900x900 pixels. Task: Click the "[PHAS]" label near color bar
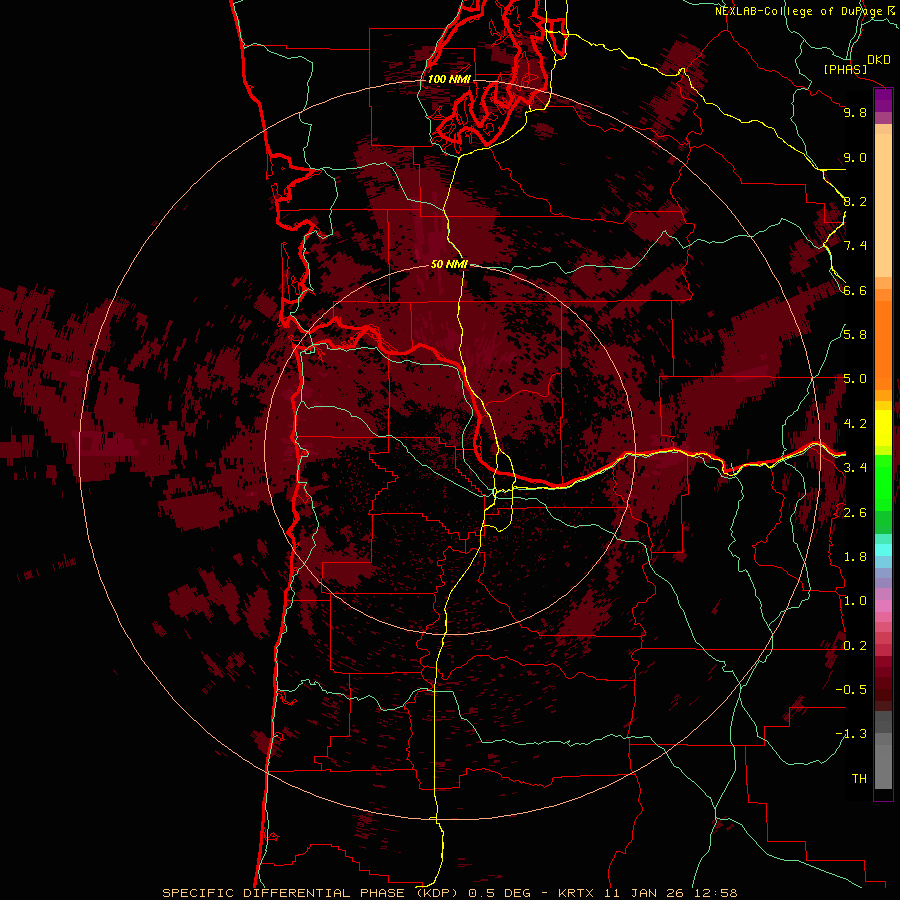pos(845,70)
